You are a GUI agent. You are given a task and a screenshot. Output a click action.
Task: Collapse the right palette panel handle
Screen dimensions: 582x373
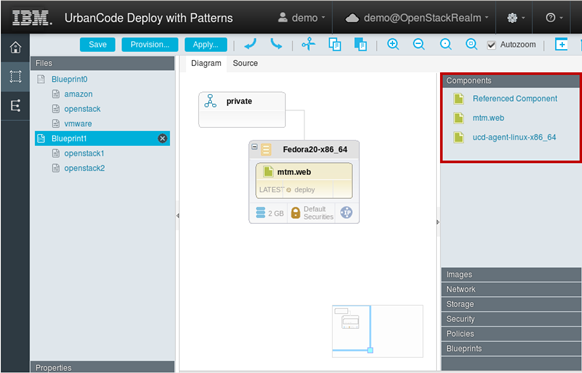(x=438, y=222)
